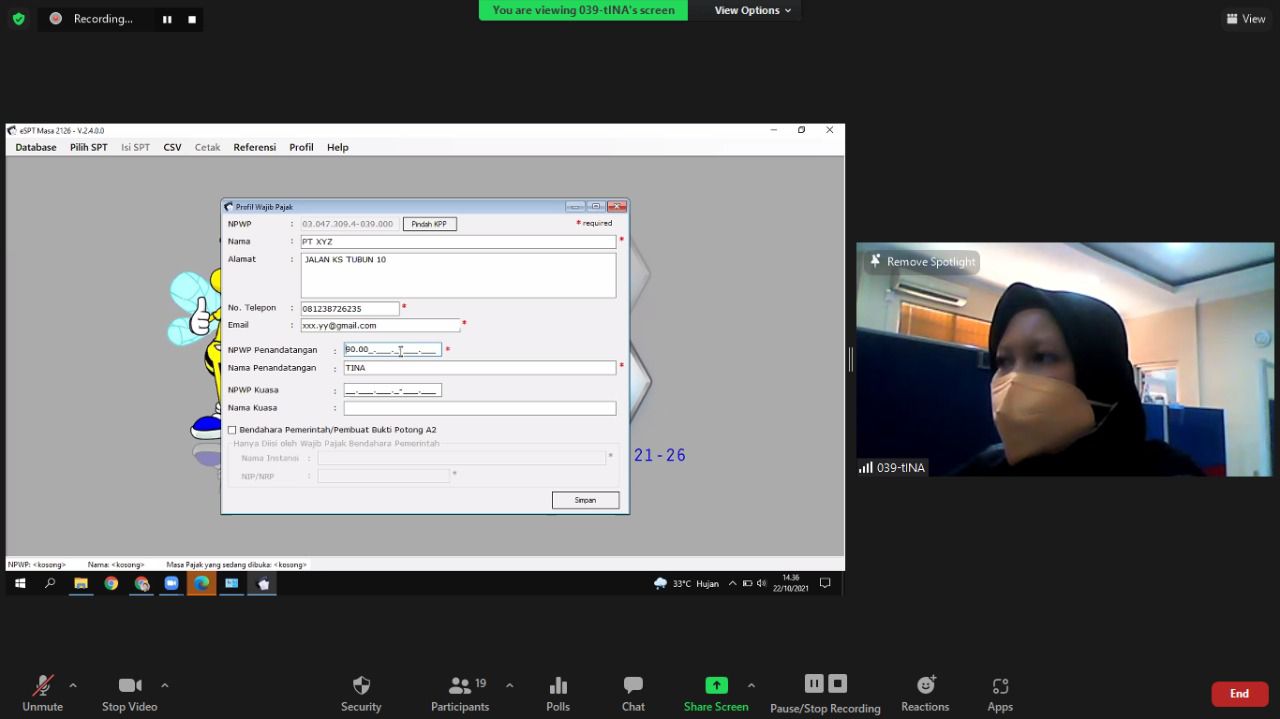End the meeting

[1239, 693]
